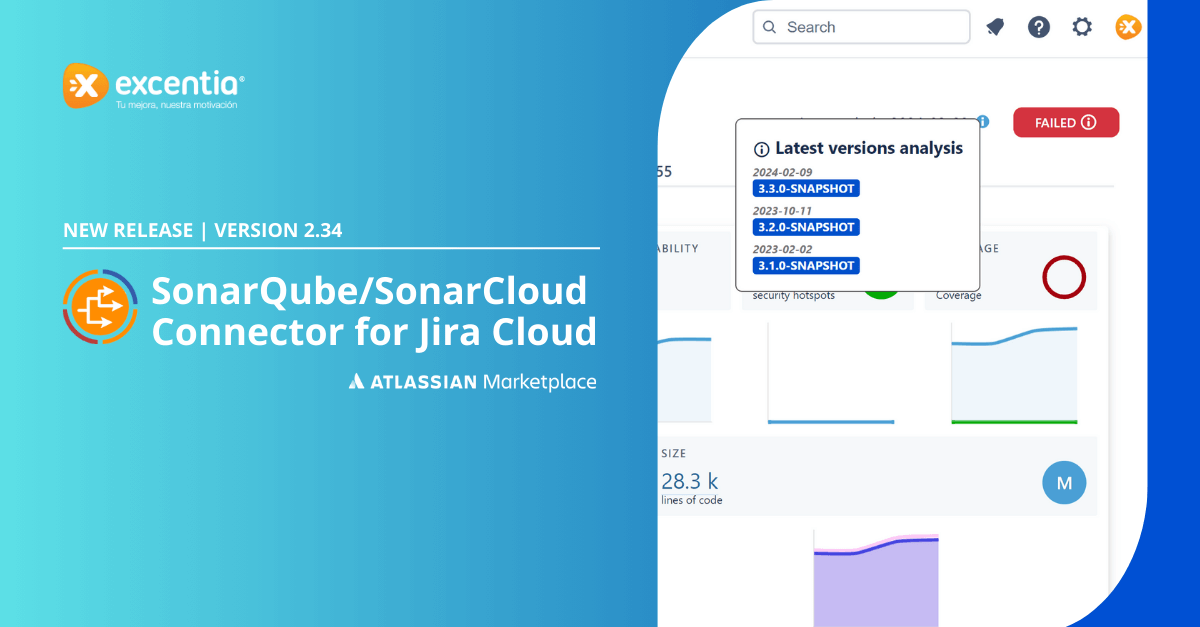Viewport: 1200px width, 627px height.
Task: Click the coverage trend chart
Action: pyautogui.click(x=1014, y=373)
